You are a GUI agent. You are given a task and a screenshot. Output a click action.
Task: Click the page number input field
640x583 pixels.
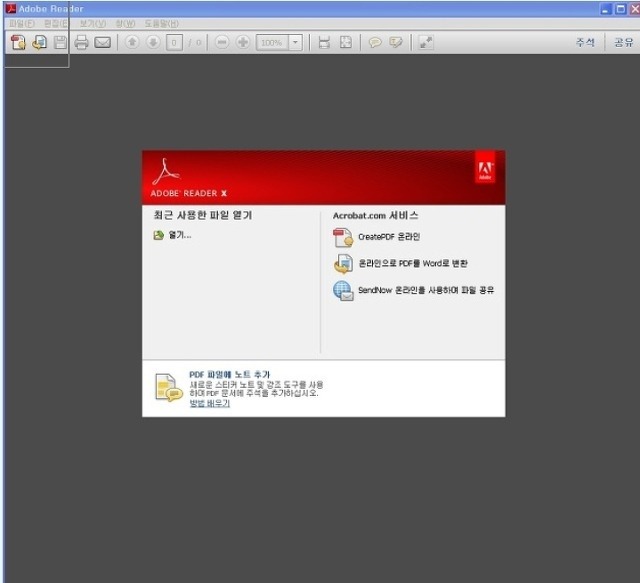(174, 42)
